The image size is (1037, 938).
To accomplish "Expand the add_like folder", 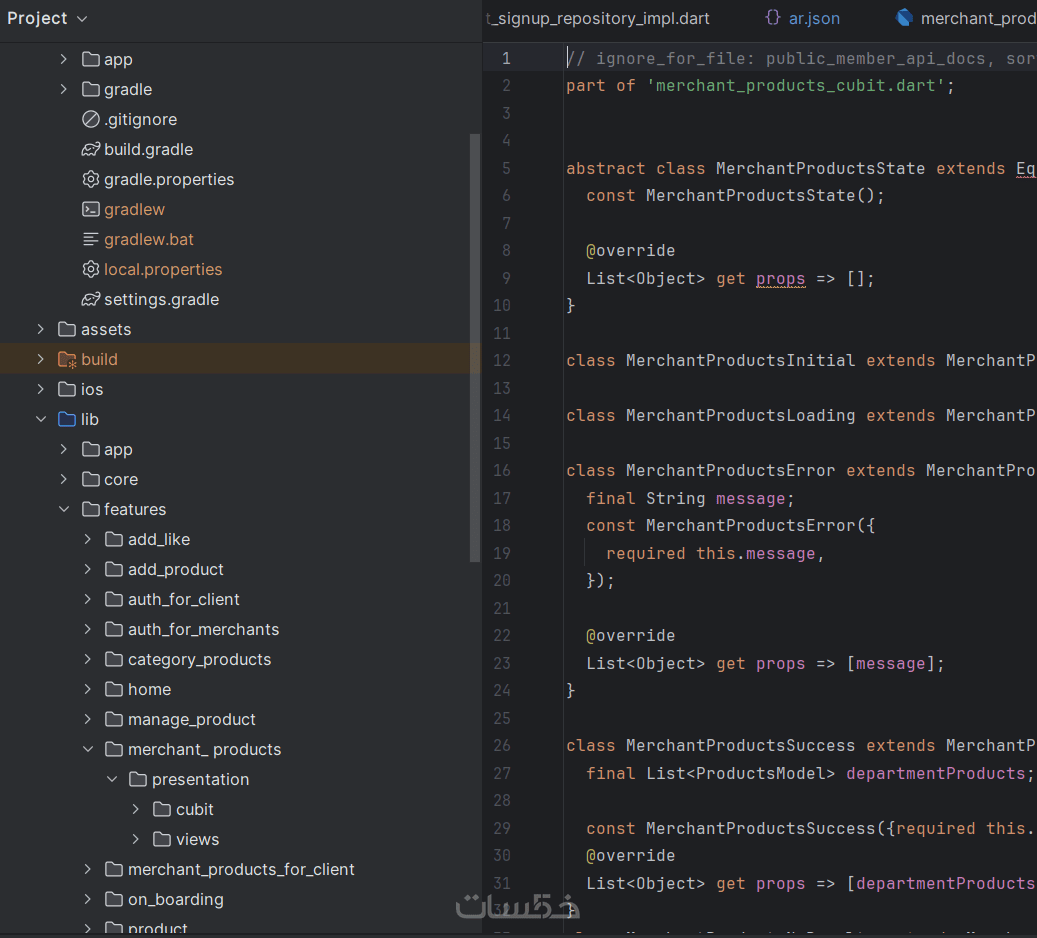I will (87, 540).
